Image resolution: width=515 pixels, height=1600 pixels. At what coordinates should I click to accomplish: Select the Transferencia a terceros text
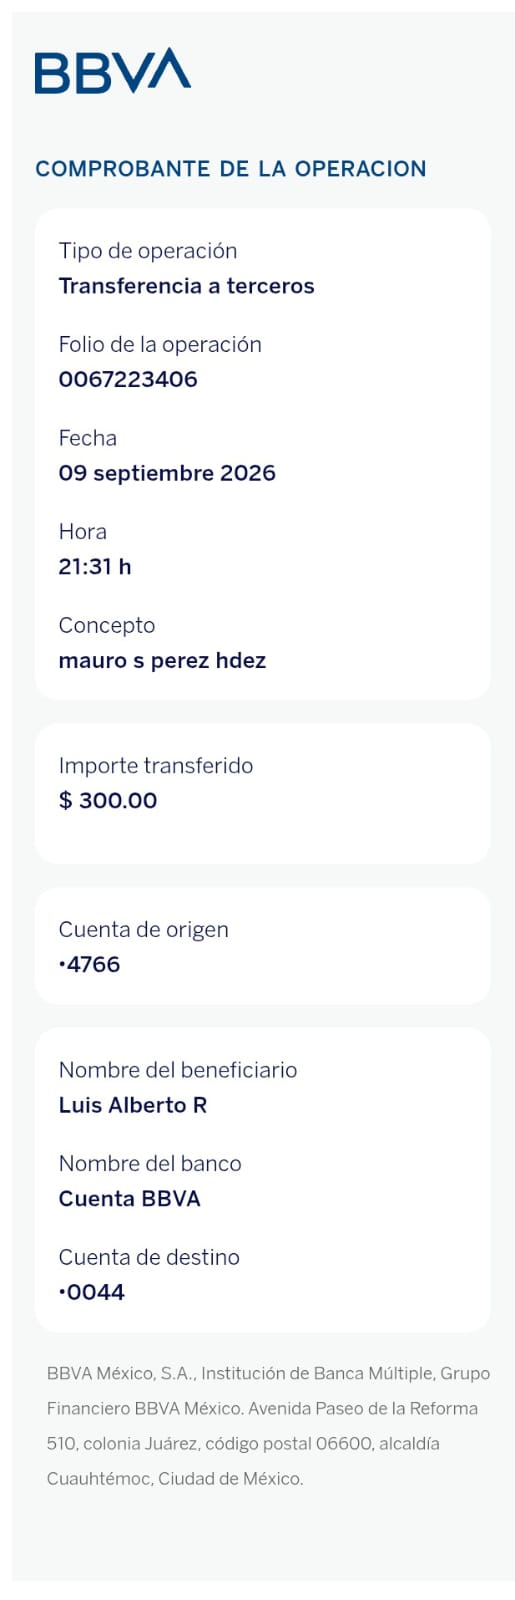pos(186,286)
